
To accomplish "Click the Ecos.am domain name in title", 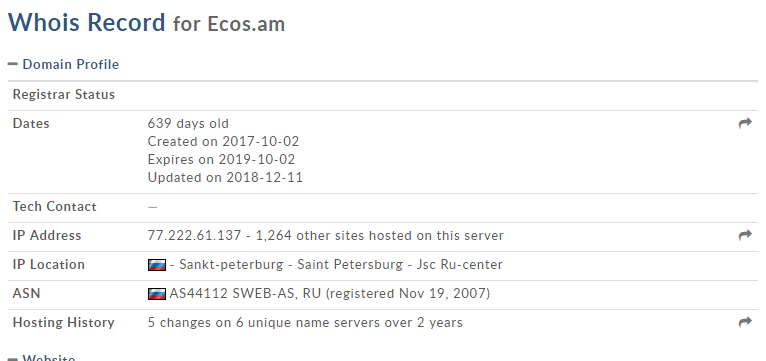I will 246,24.
